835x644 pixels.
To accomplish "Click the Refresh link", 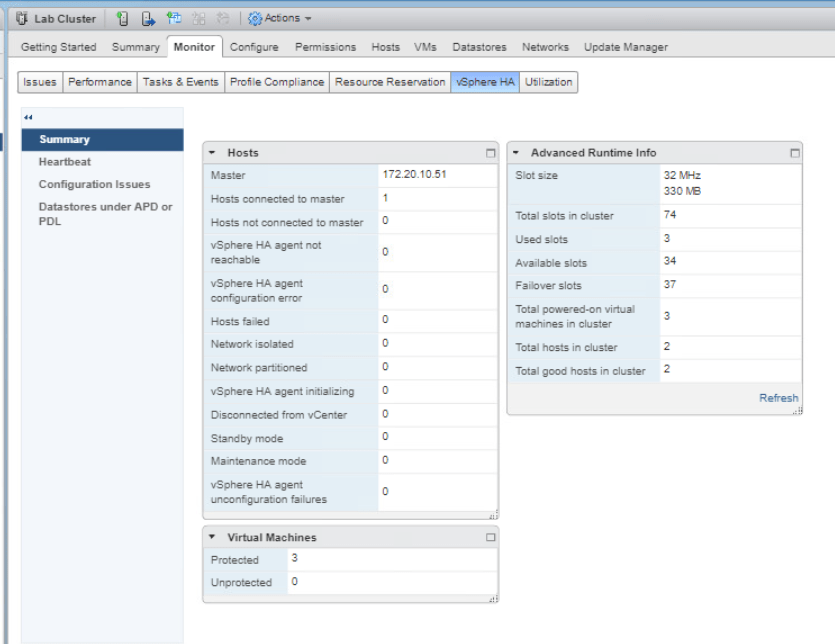I will (x=778, y=398).
